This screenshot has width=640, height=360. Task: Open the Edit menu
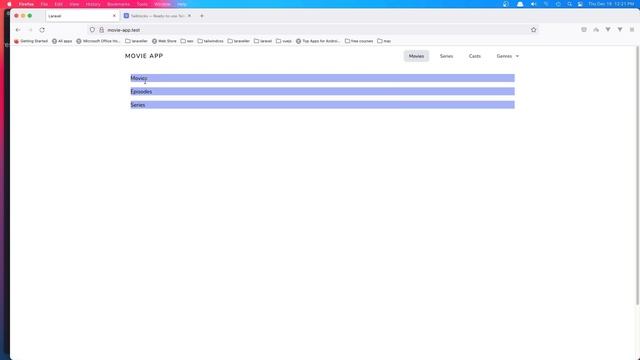click(59, 4)
